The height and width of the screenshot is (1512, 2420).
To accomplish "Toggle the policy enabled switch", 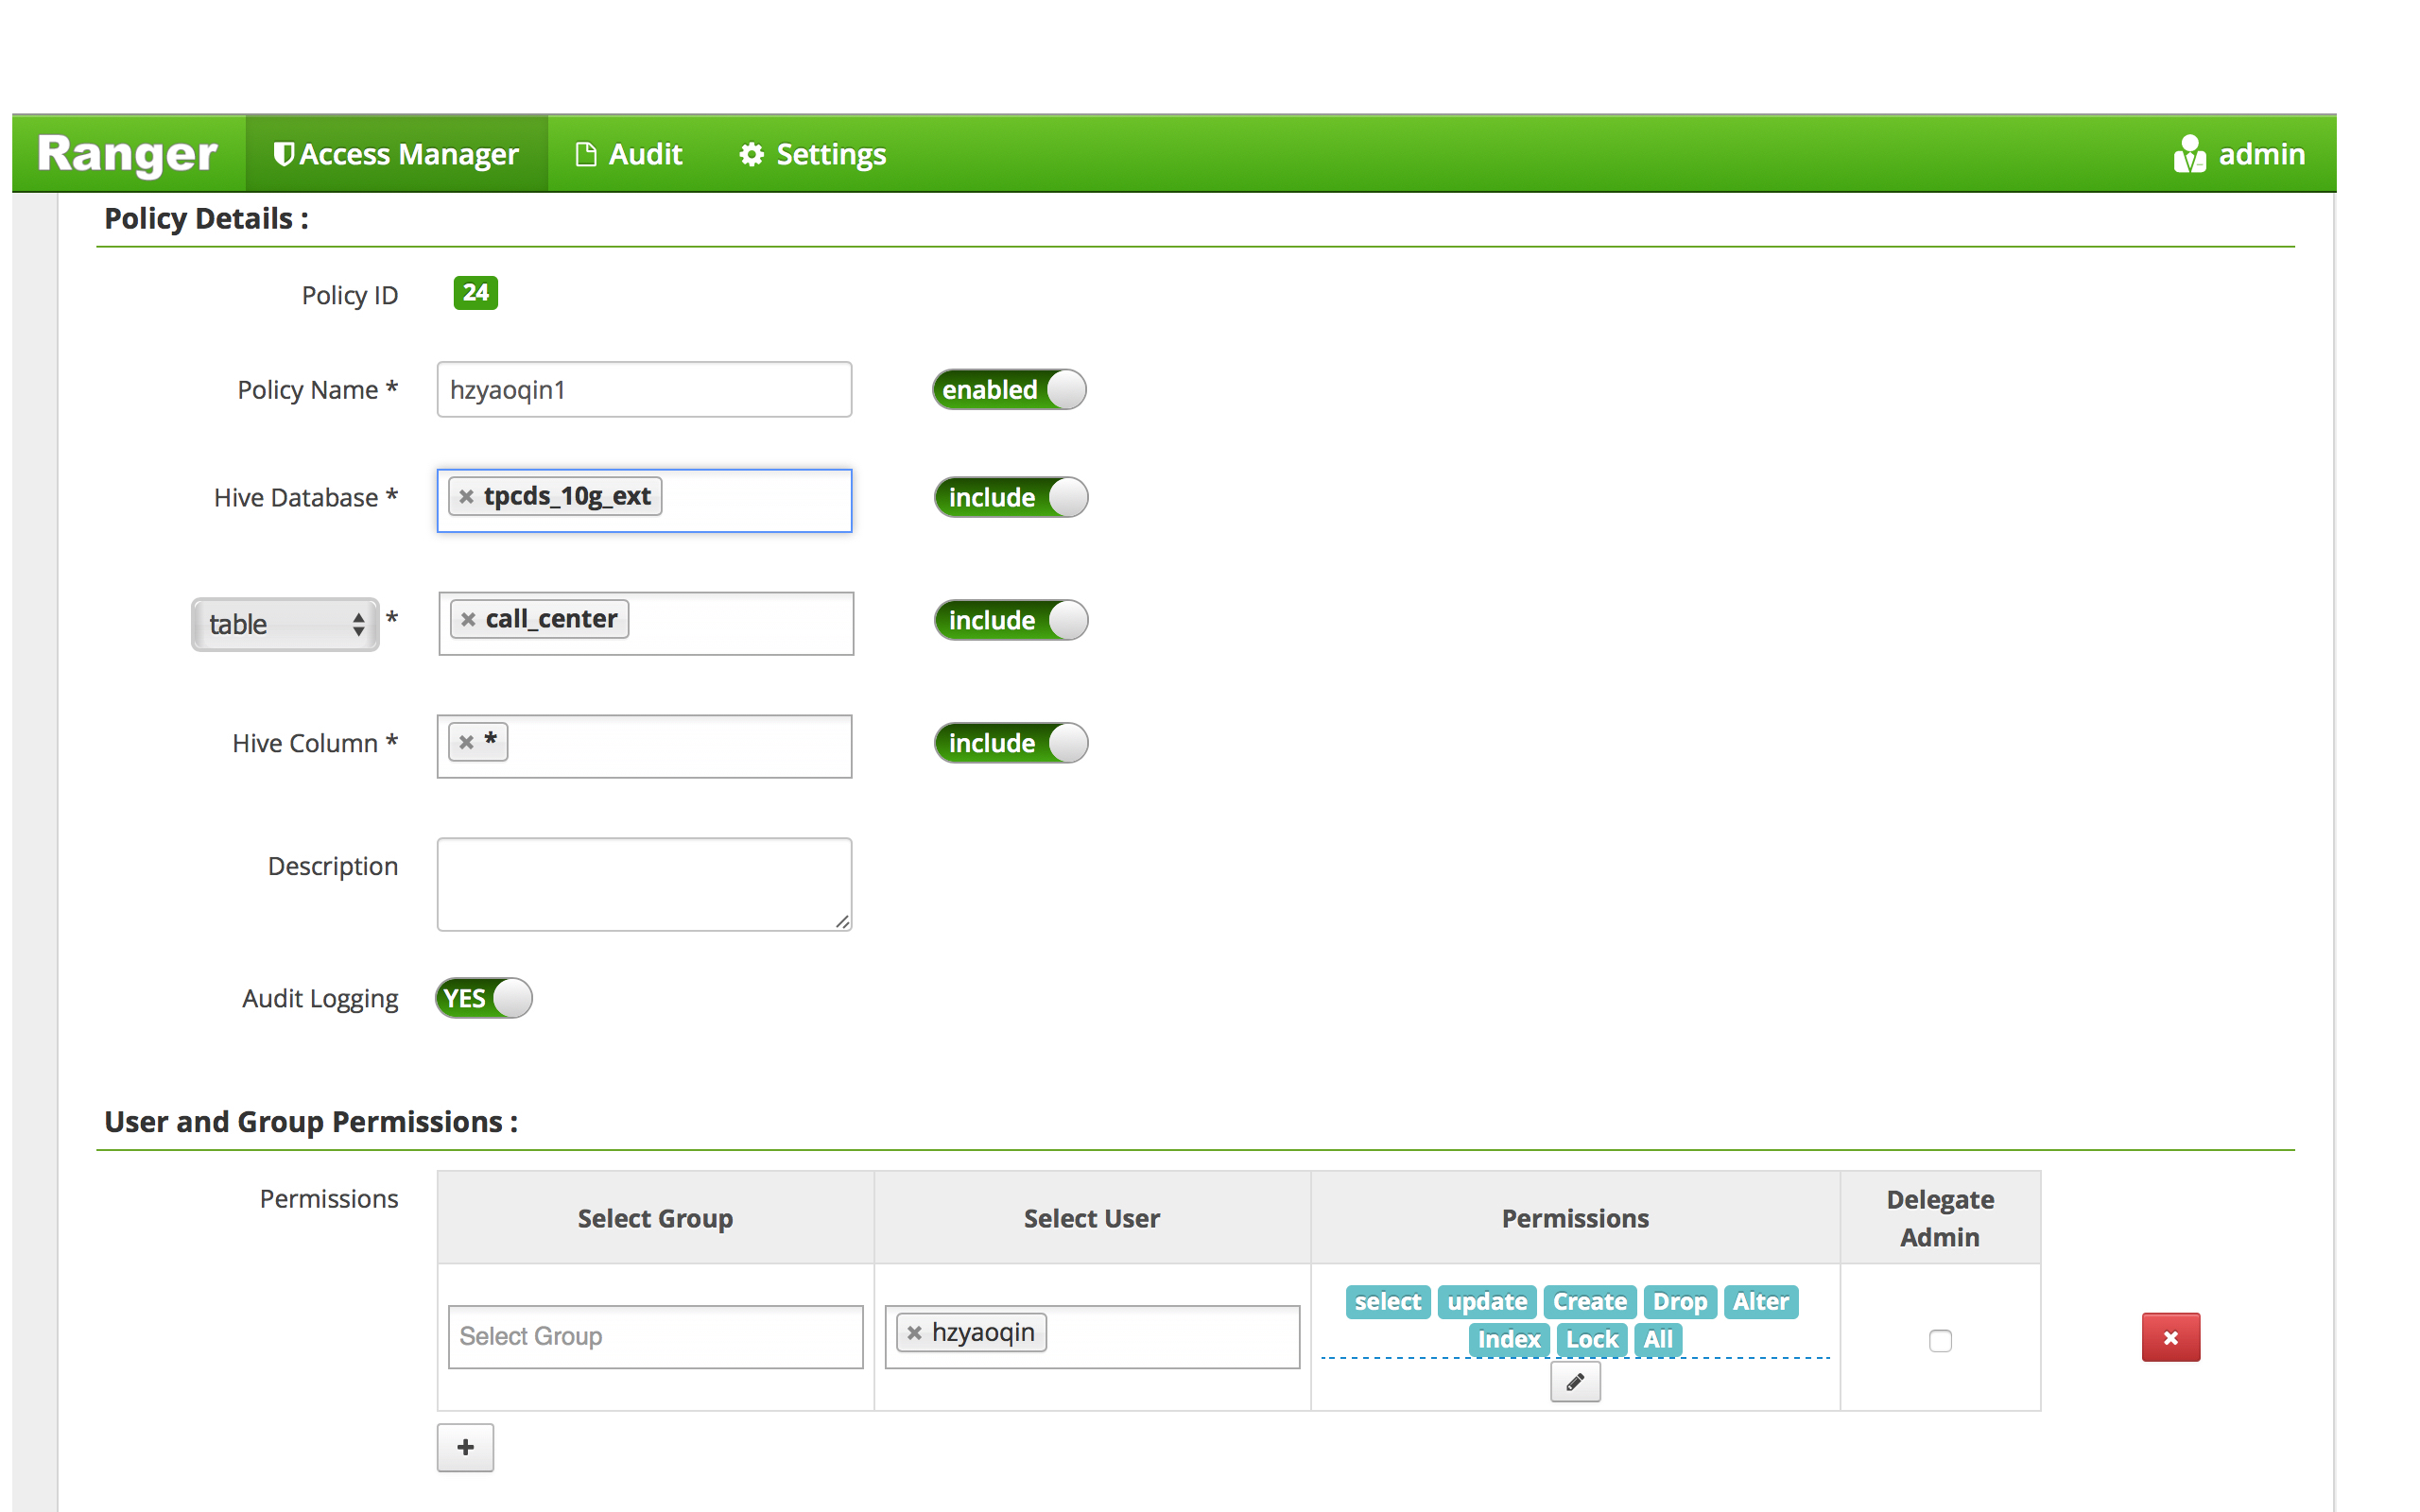I will (x=1009, y=389).
